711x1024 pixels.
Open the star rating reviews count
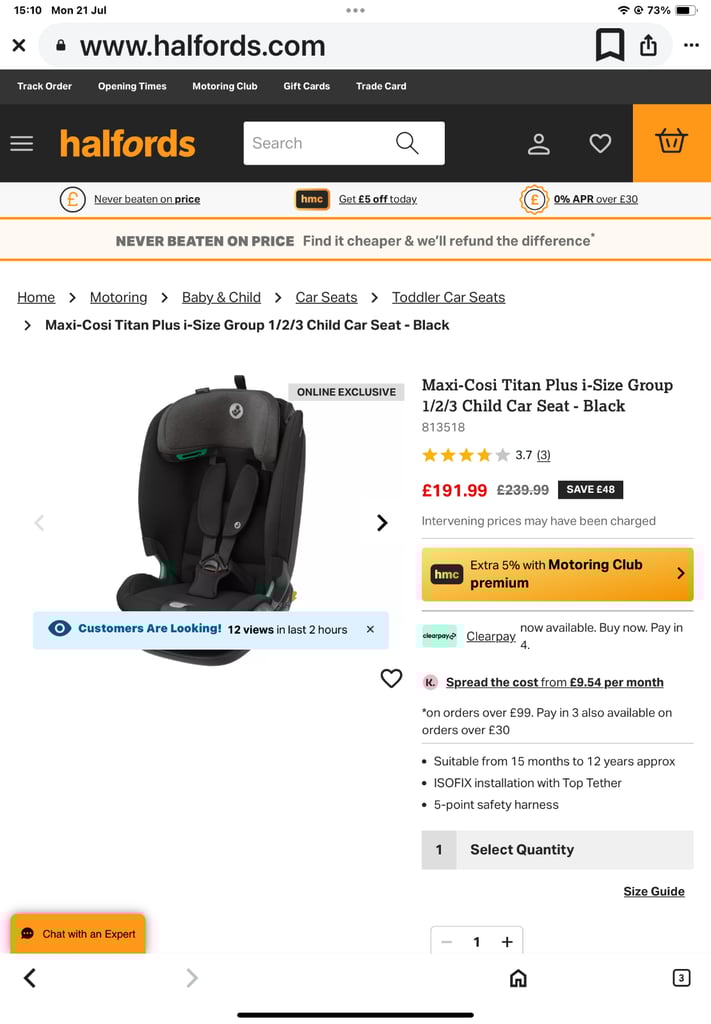(543, 455)
